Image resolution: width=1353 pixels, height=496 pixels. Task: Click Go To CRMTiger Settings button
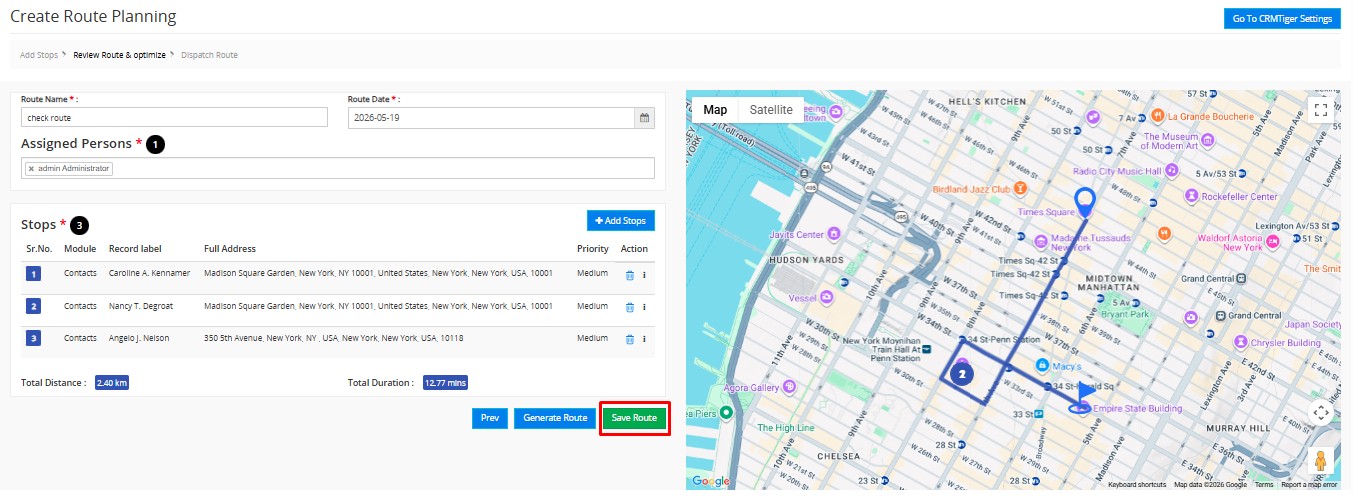coord(1282,19)
